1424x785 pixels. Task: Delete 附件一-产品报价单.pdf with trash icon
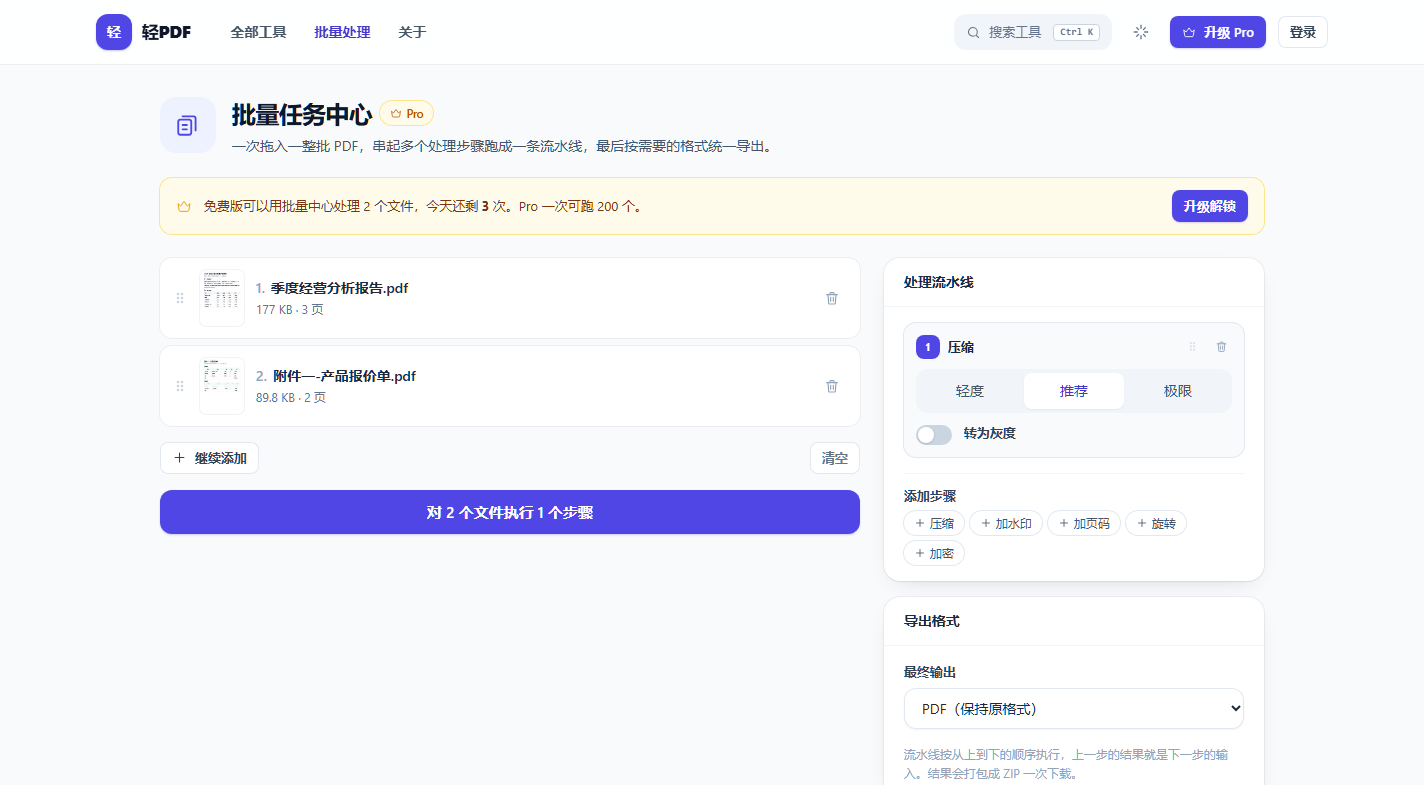click(x=832, y=386)
